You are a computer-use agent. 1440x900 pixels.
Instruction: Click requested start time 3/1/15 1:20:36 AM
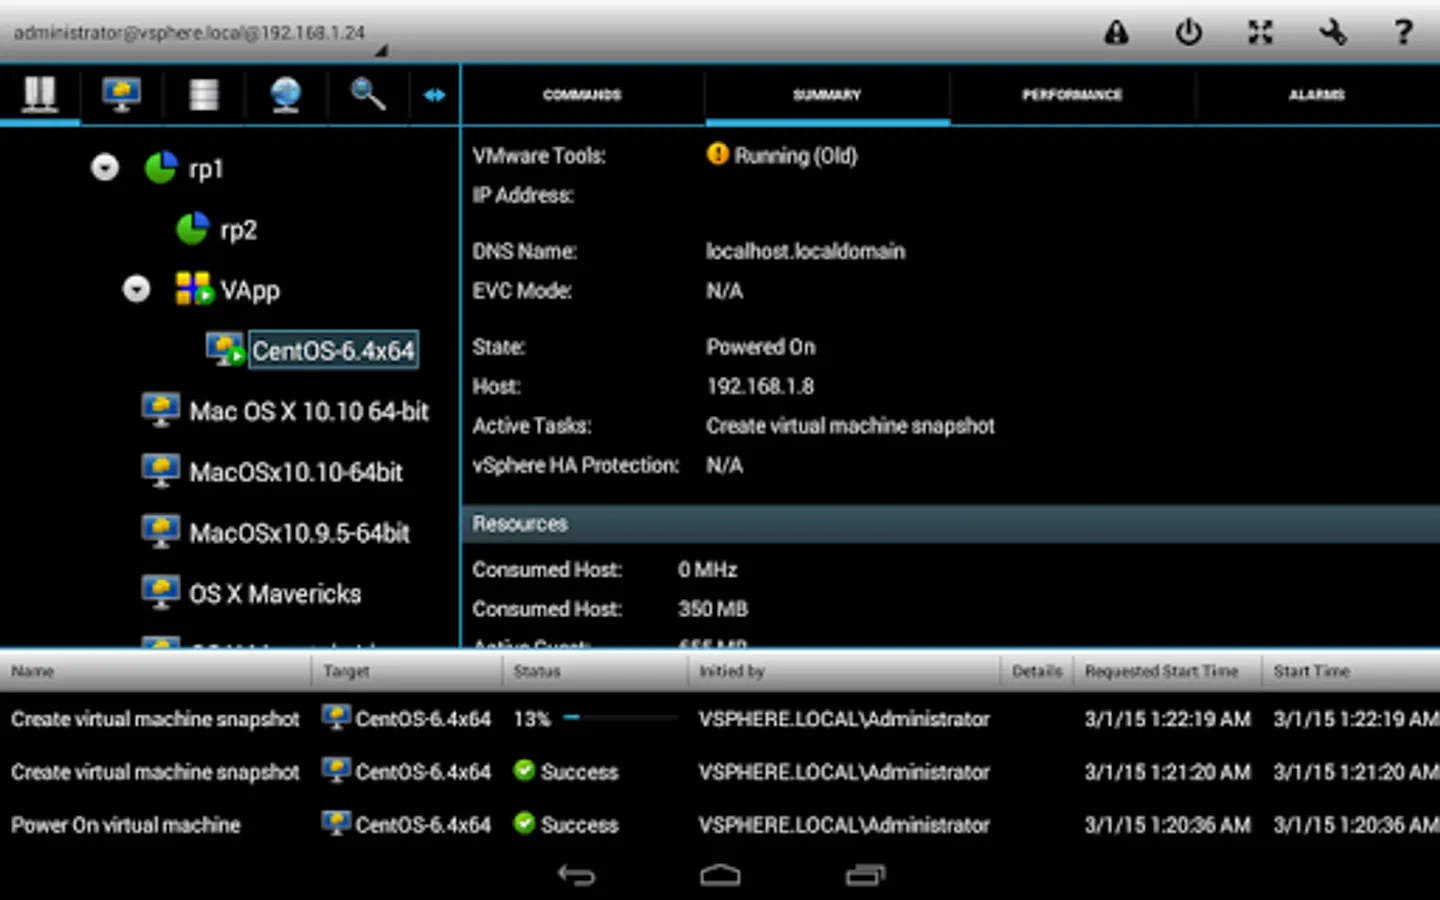[x=1167, y=825]
